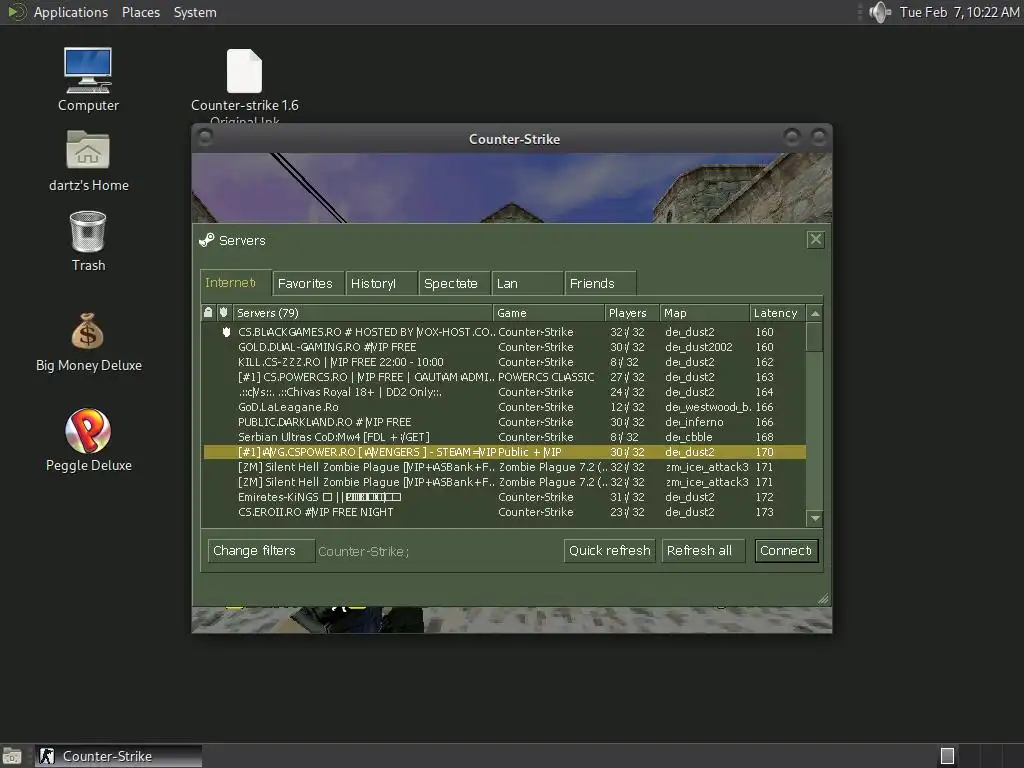Close the Servers dialog with X
Image resolution: width=1024 pixels, height=768 pixels.
pyautogui.click(x=816, y=240)
